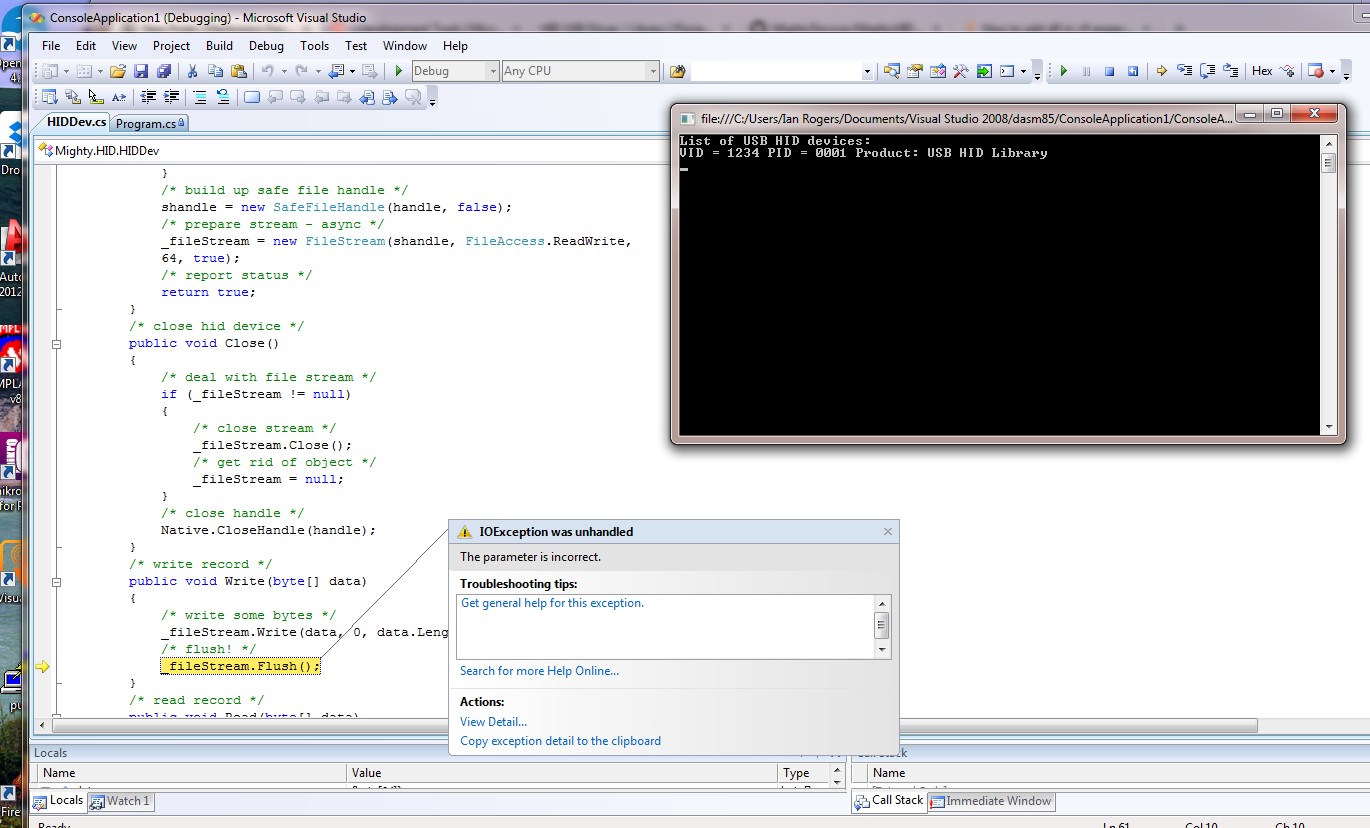Expand the New Project dropdown arrow

point(66,71)
